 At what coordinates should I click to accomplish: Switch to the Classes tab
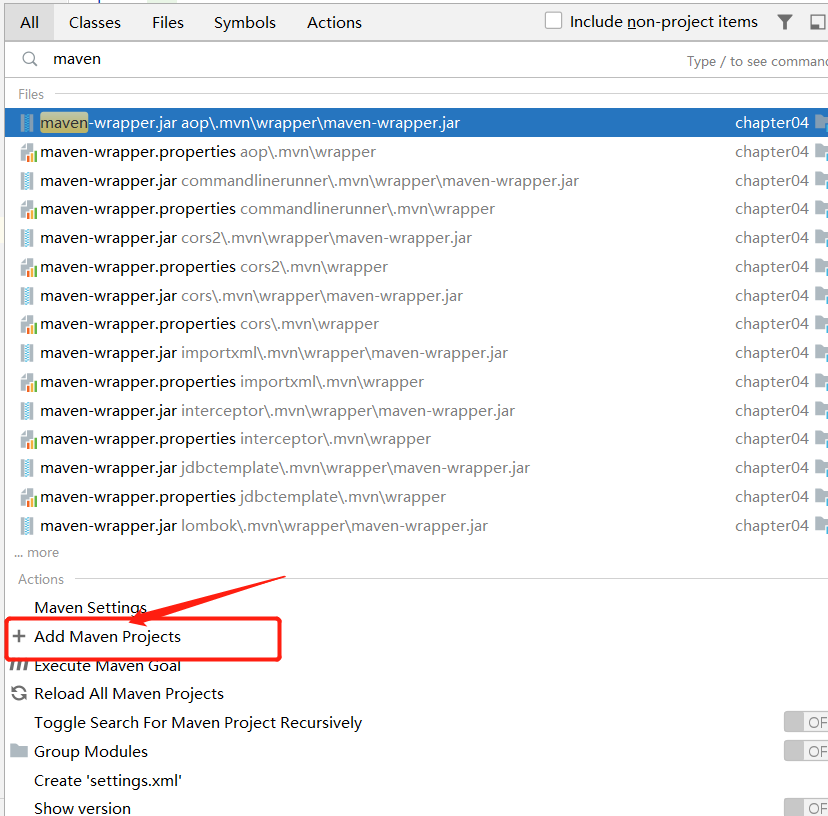tap(95, 23)
